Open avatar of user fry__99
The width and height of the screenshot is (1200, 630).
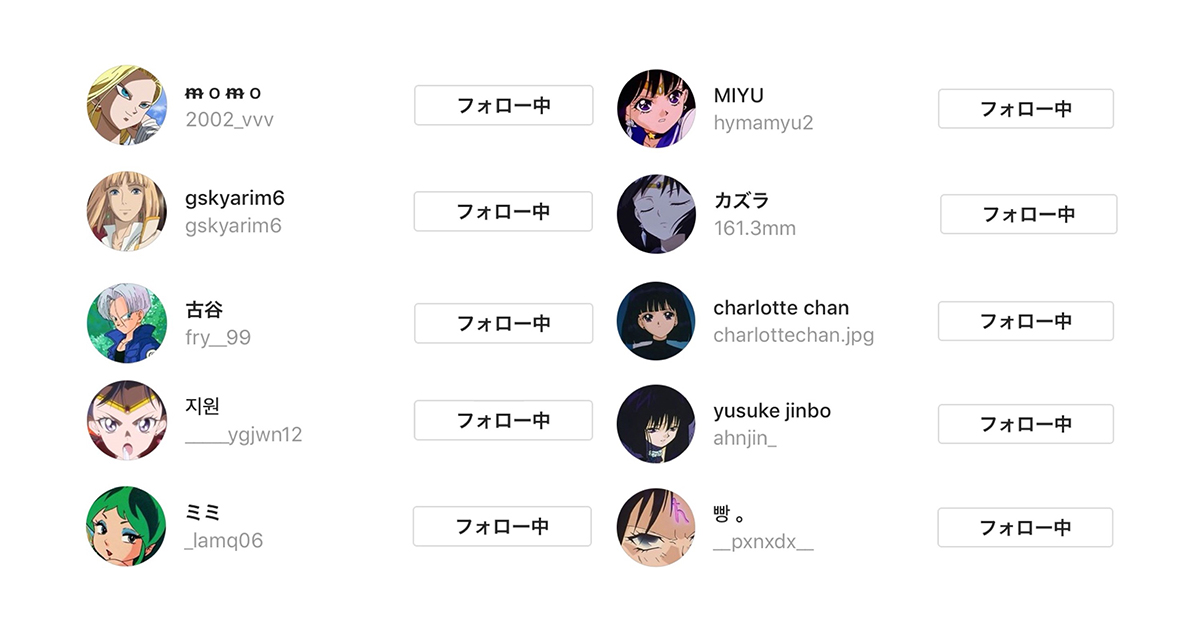pos(127,323)
